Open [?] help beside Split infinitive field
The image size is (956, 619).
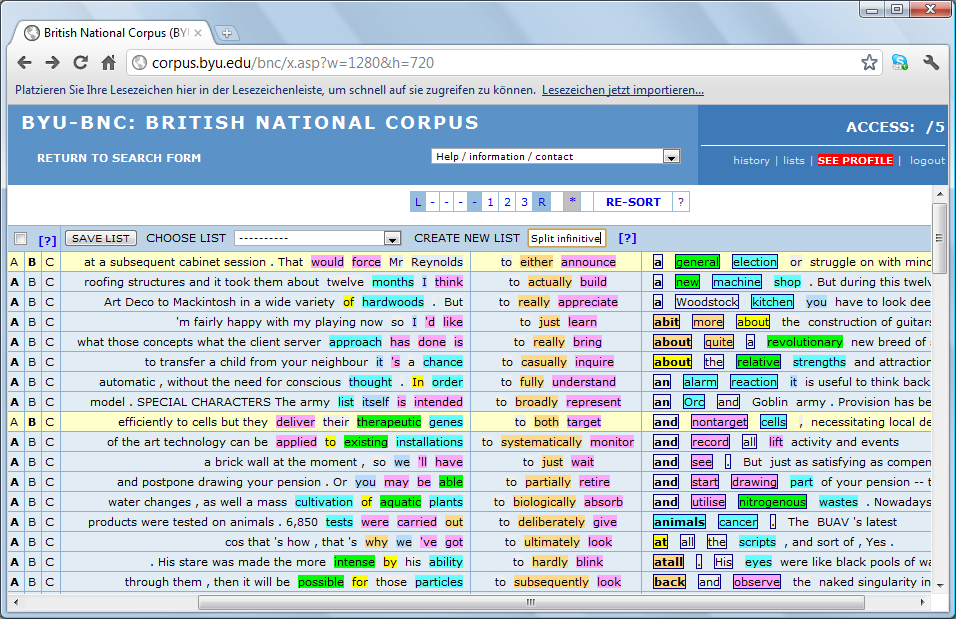coord(627,238)
